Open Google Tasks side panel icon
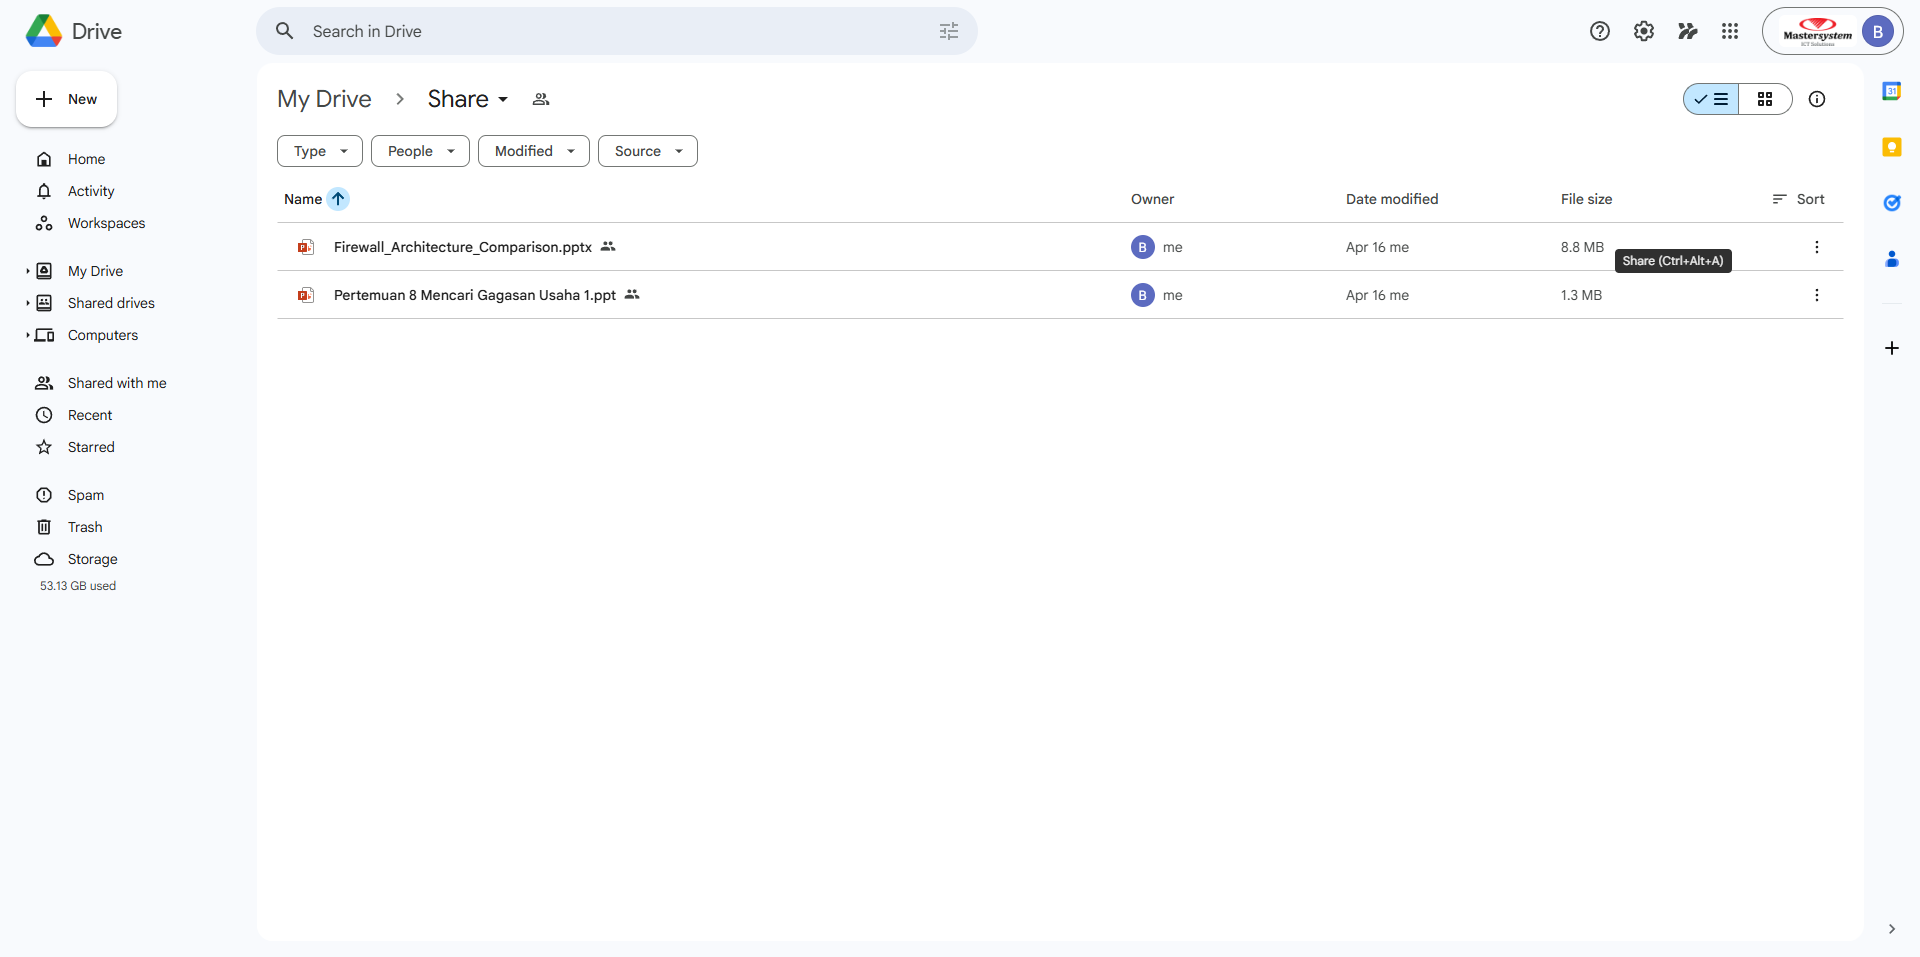Image resolution: width=1920 pixels, height=957 pixels. [1892, 203]
